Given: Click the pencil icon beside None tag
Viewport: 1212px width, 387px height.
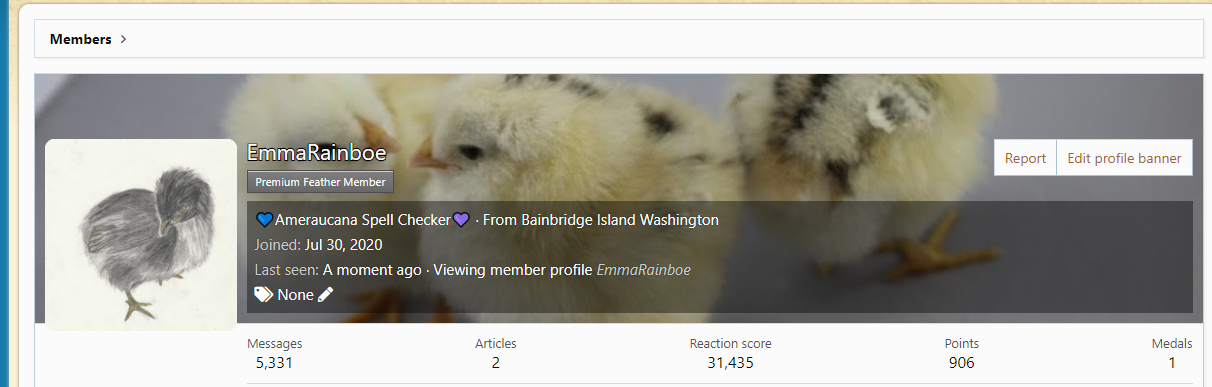Looking at the screenshot, I should (x=325, y=294).
